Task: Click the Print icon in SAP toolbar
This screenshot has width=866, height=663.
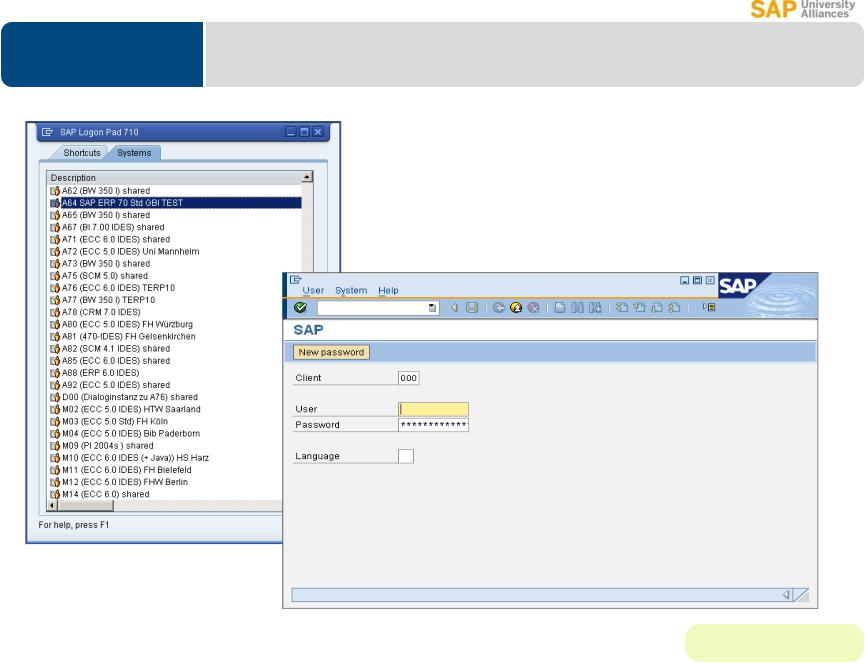Action: pyautogui.click(x=559, y=307)
